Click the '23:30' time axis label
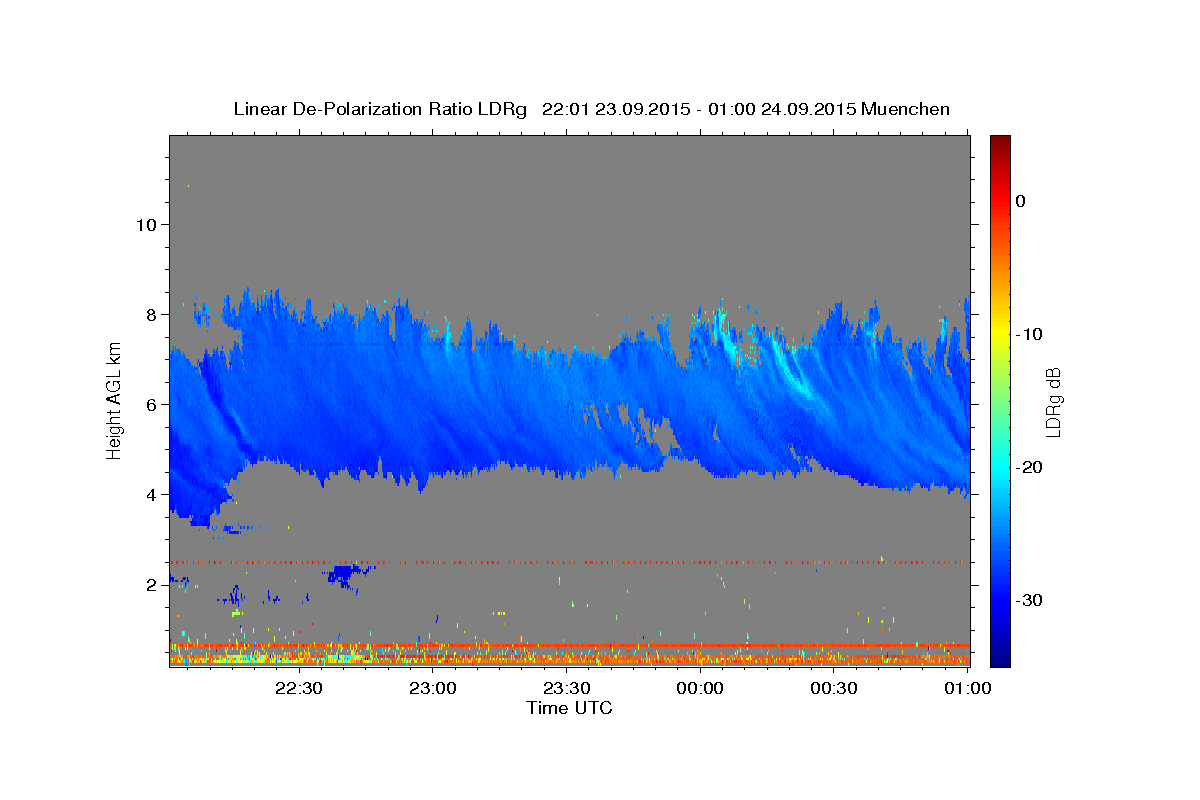 coord(566,688)
